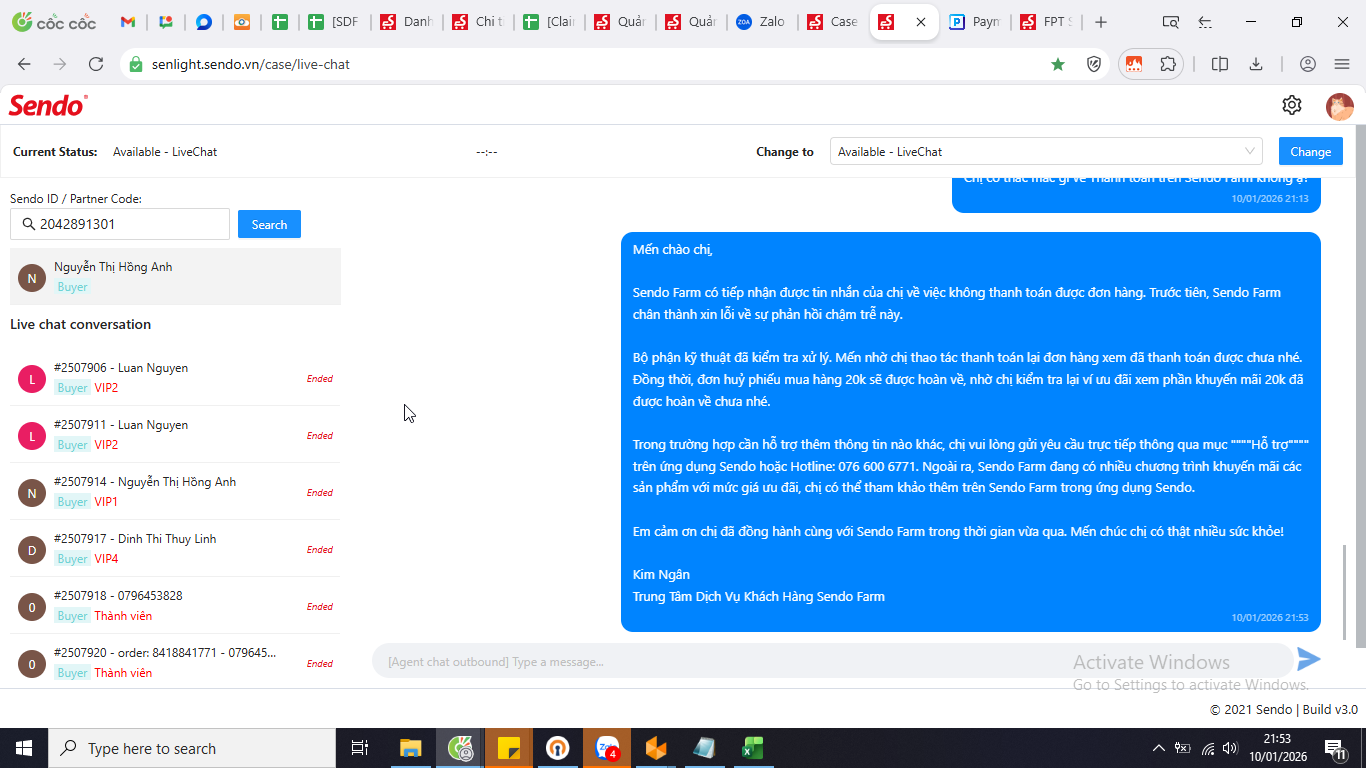
Task: Open the browser account profile icon
Action: coord(1308,64)
